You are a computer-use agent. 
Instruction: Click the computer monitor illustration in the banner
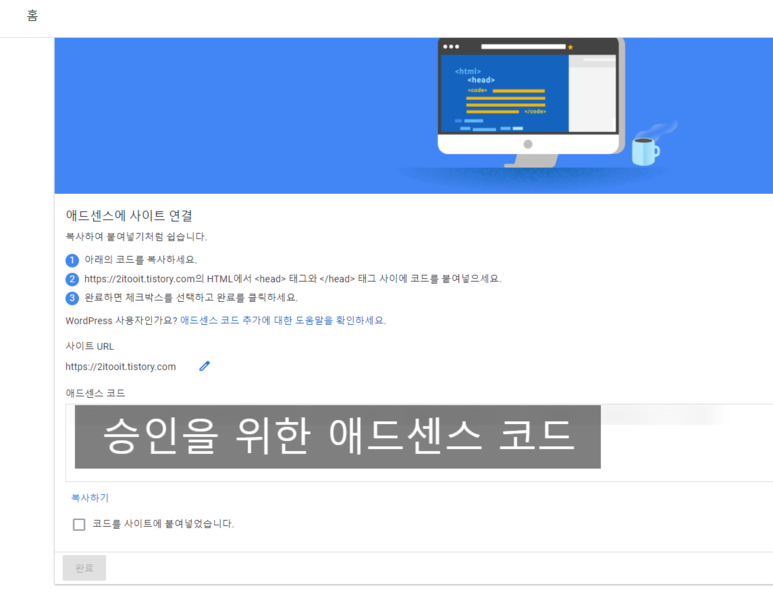click(530, 102)
